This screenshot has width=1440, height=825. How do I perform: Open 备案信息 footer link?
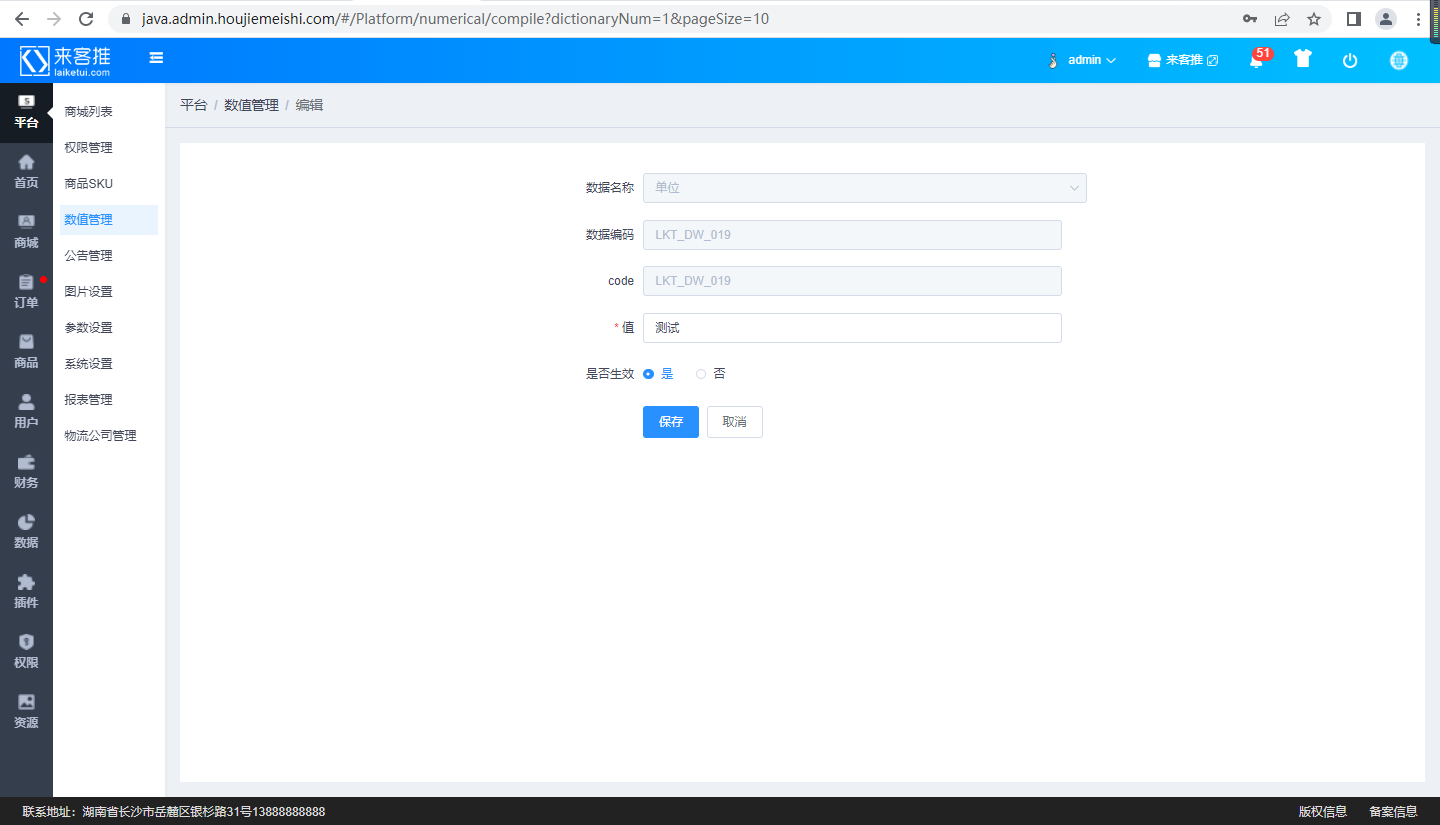coord(1393,812)
